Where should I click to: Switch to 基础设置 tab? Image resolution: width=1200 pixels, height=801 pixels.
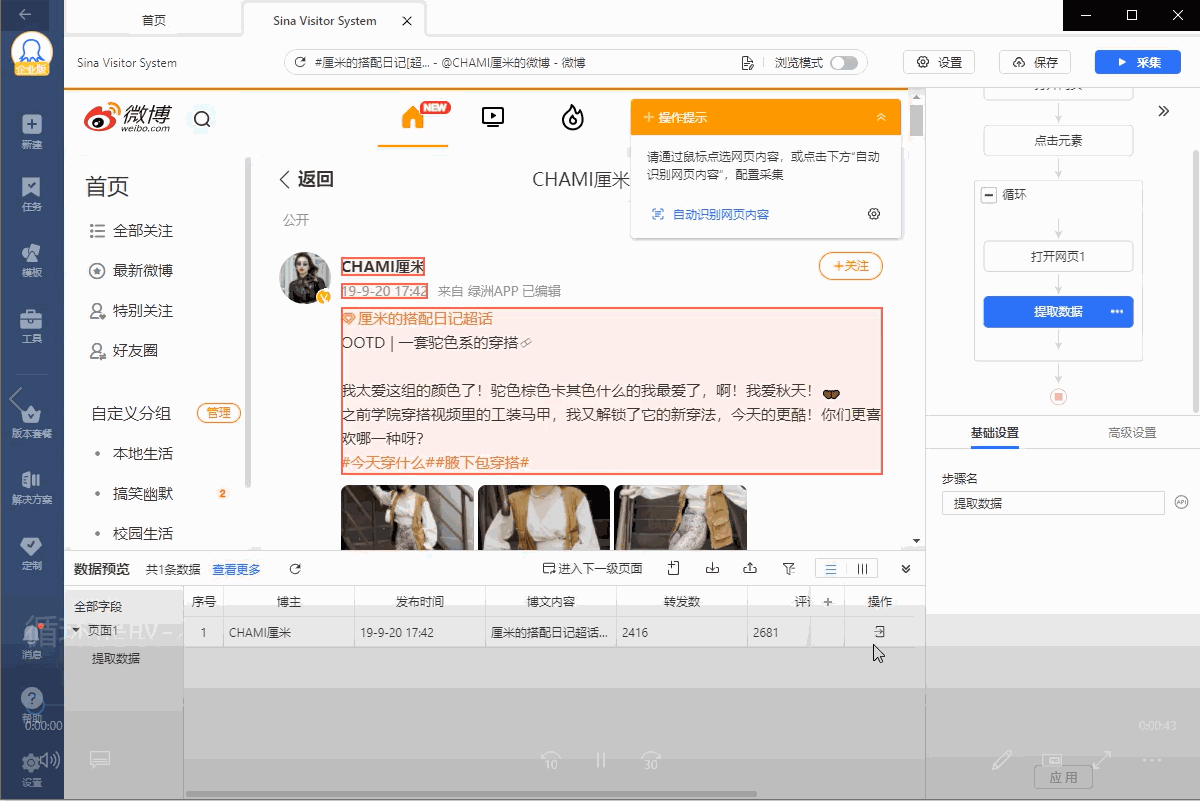pyautogui.click(x=995, y=433)
